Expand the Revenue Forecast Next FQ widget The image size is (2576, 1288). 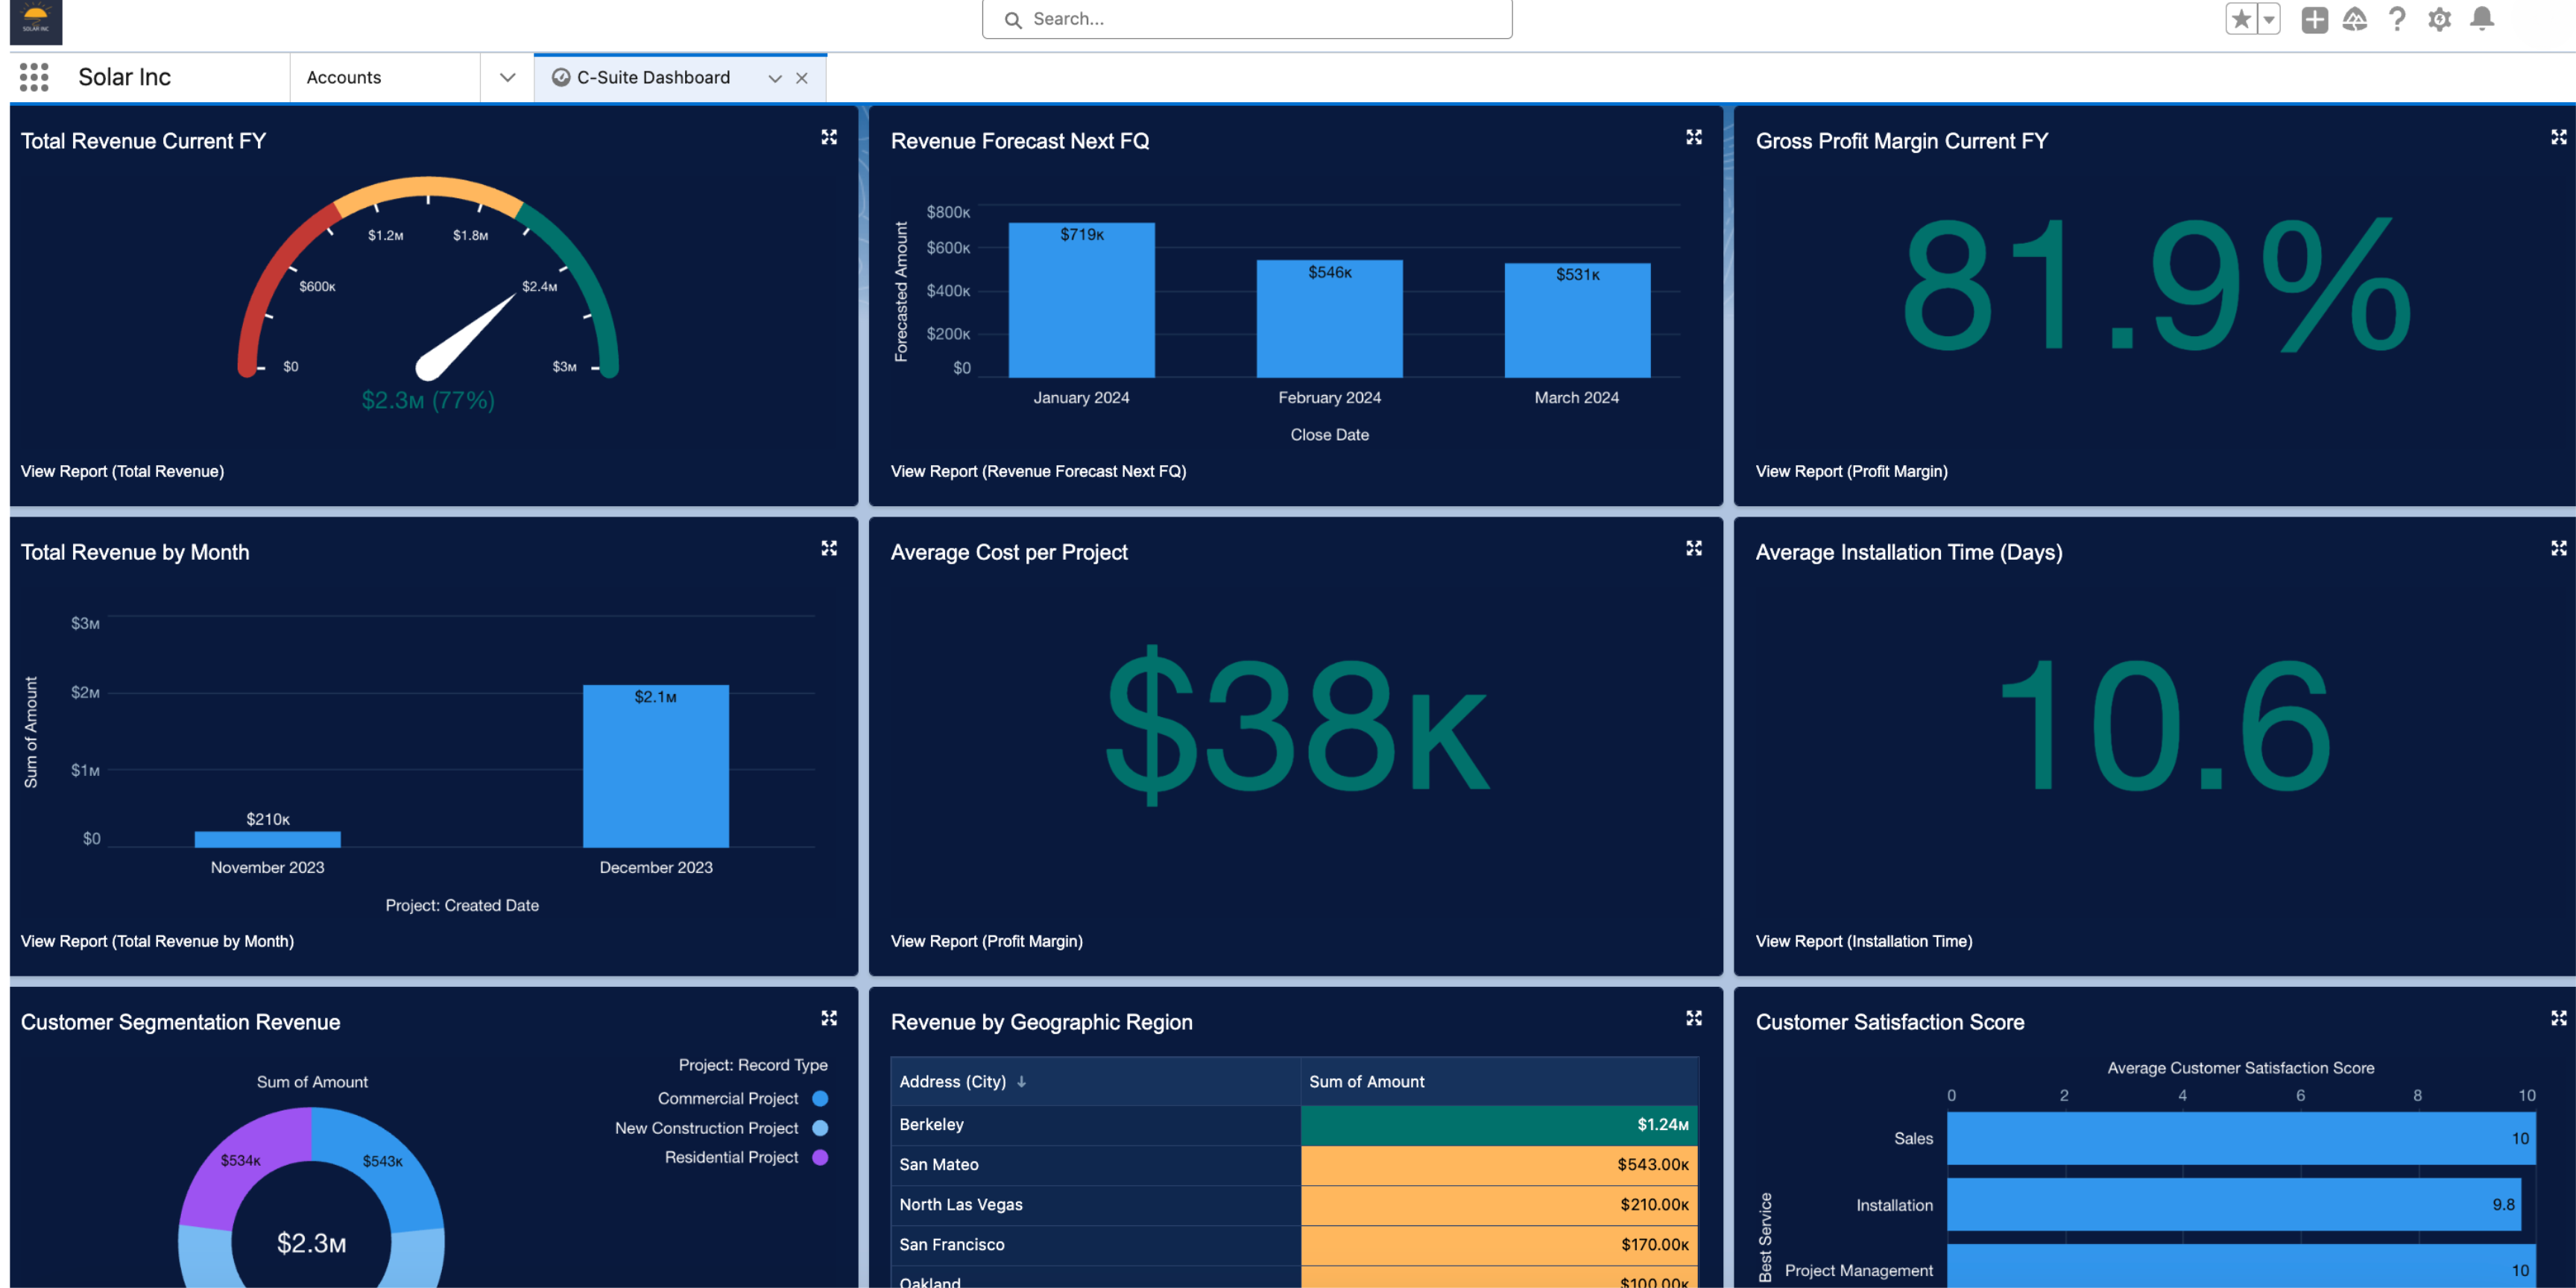[x=1694, y=137]
